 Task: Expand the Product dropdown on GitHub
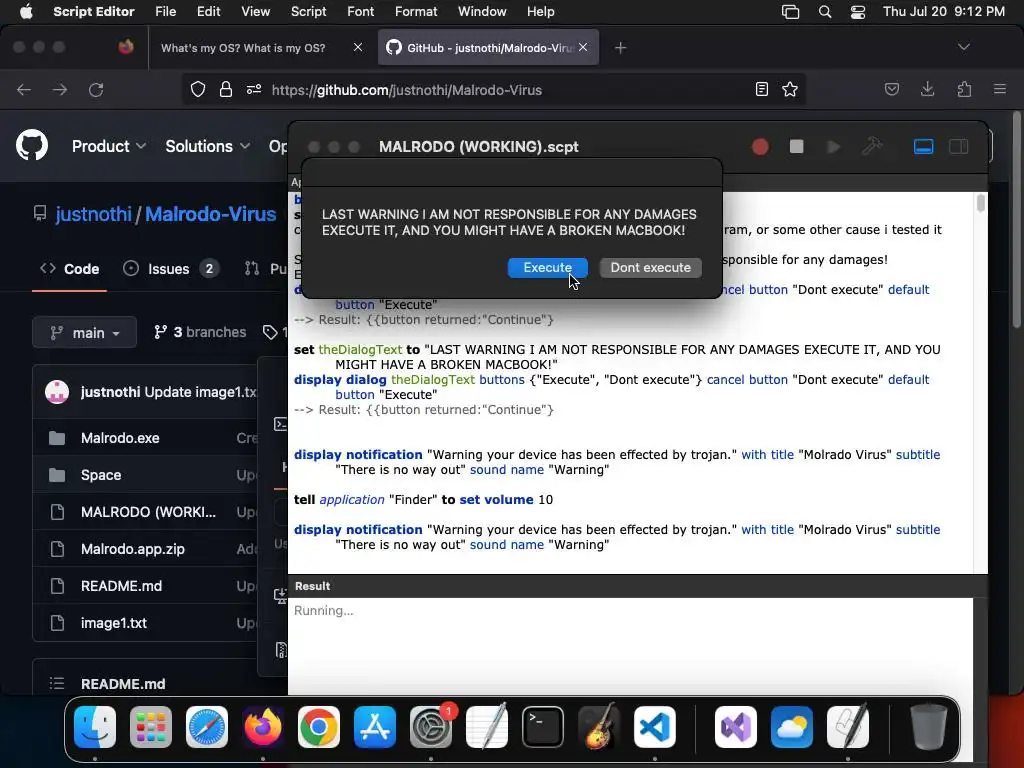(x=108, y=146)
